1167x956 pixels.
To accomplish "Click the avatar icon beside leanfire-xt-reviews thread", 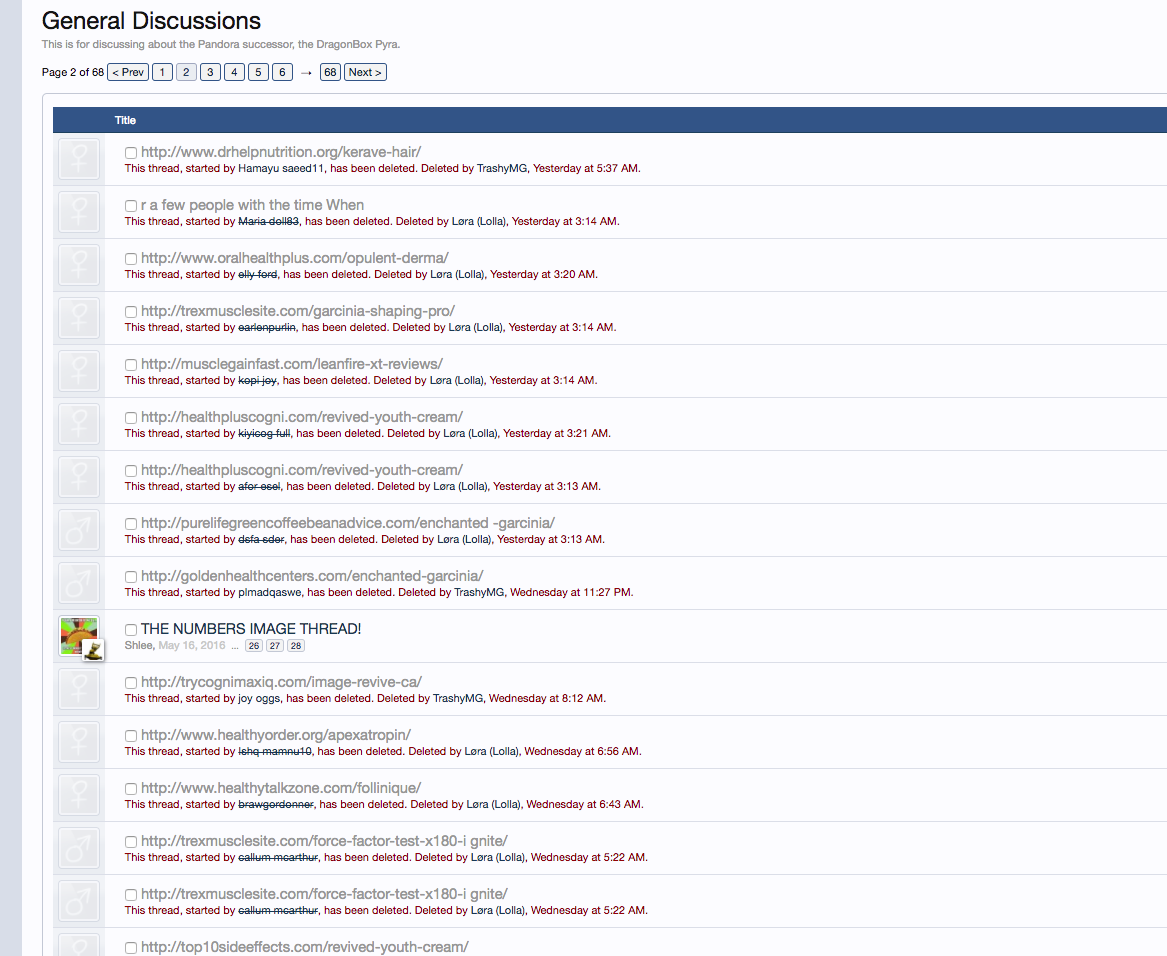I will [78, 371].
